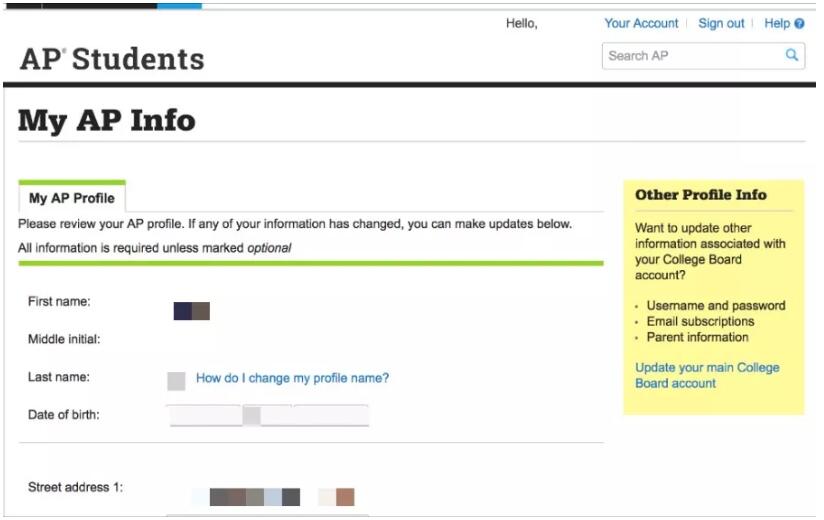
Task: Click the Middle initial label
Action: pyautogui.click(x=64, y=339)
